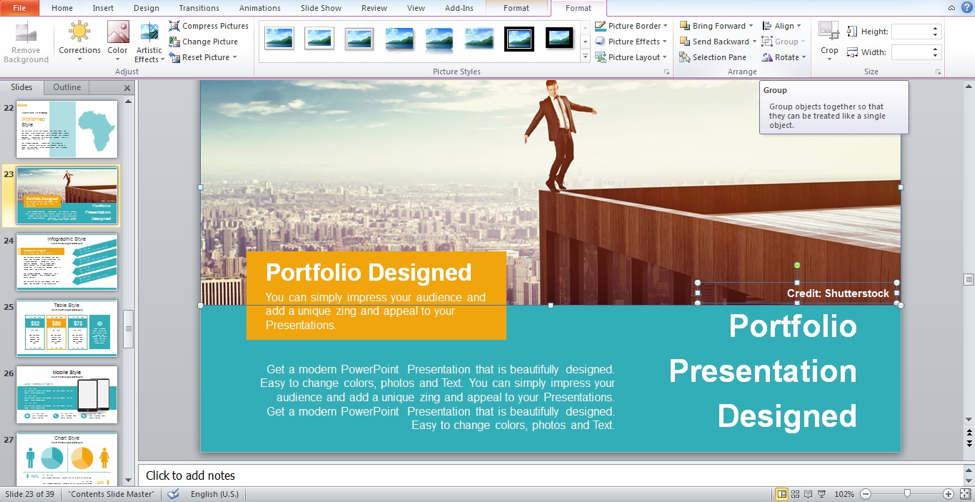Viewport: 975px width, 502px height.
Task: Open PowerPoint Help question mark icon
Action: [966, 7]
